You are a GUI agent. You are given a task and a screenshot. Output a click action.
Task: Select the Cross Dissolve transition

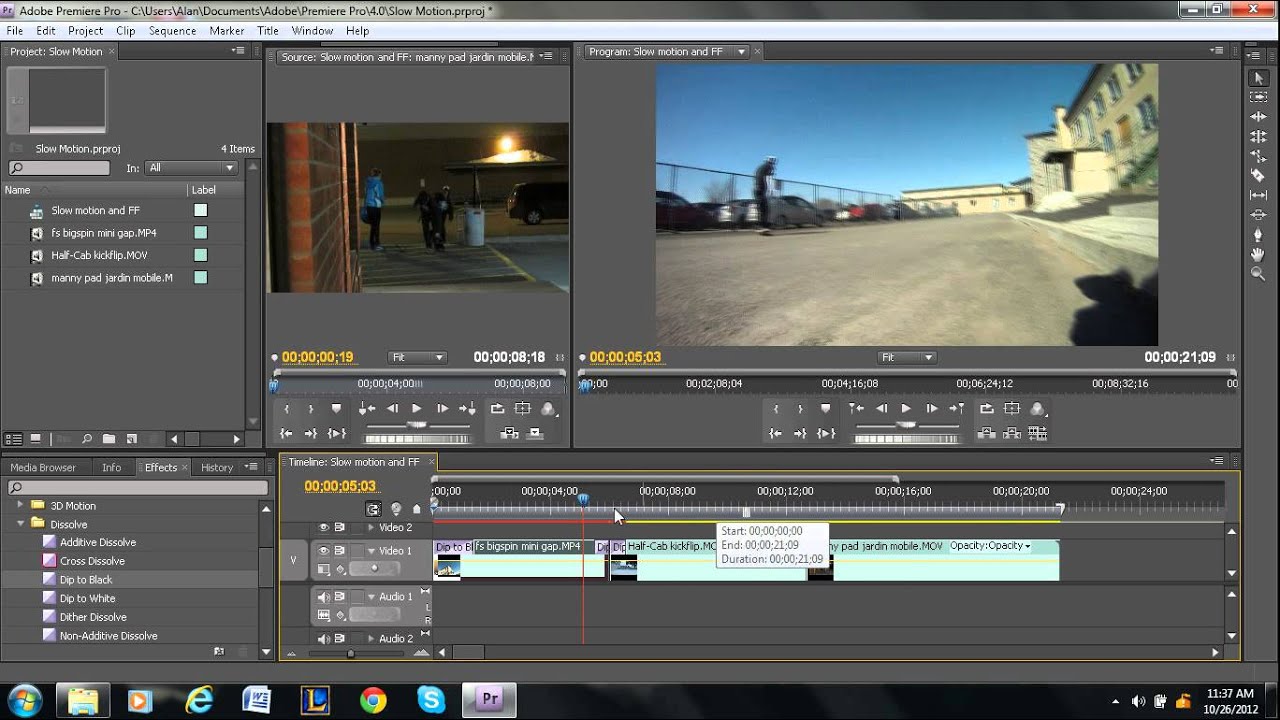coord(92,561)
